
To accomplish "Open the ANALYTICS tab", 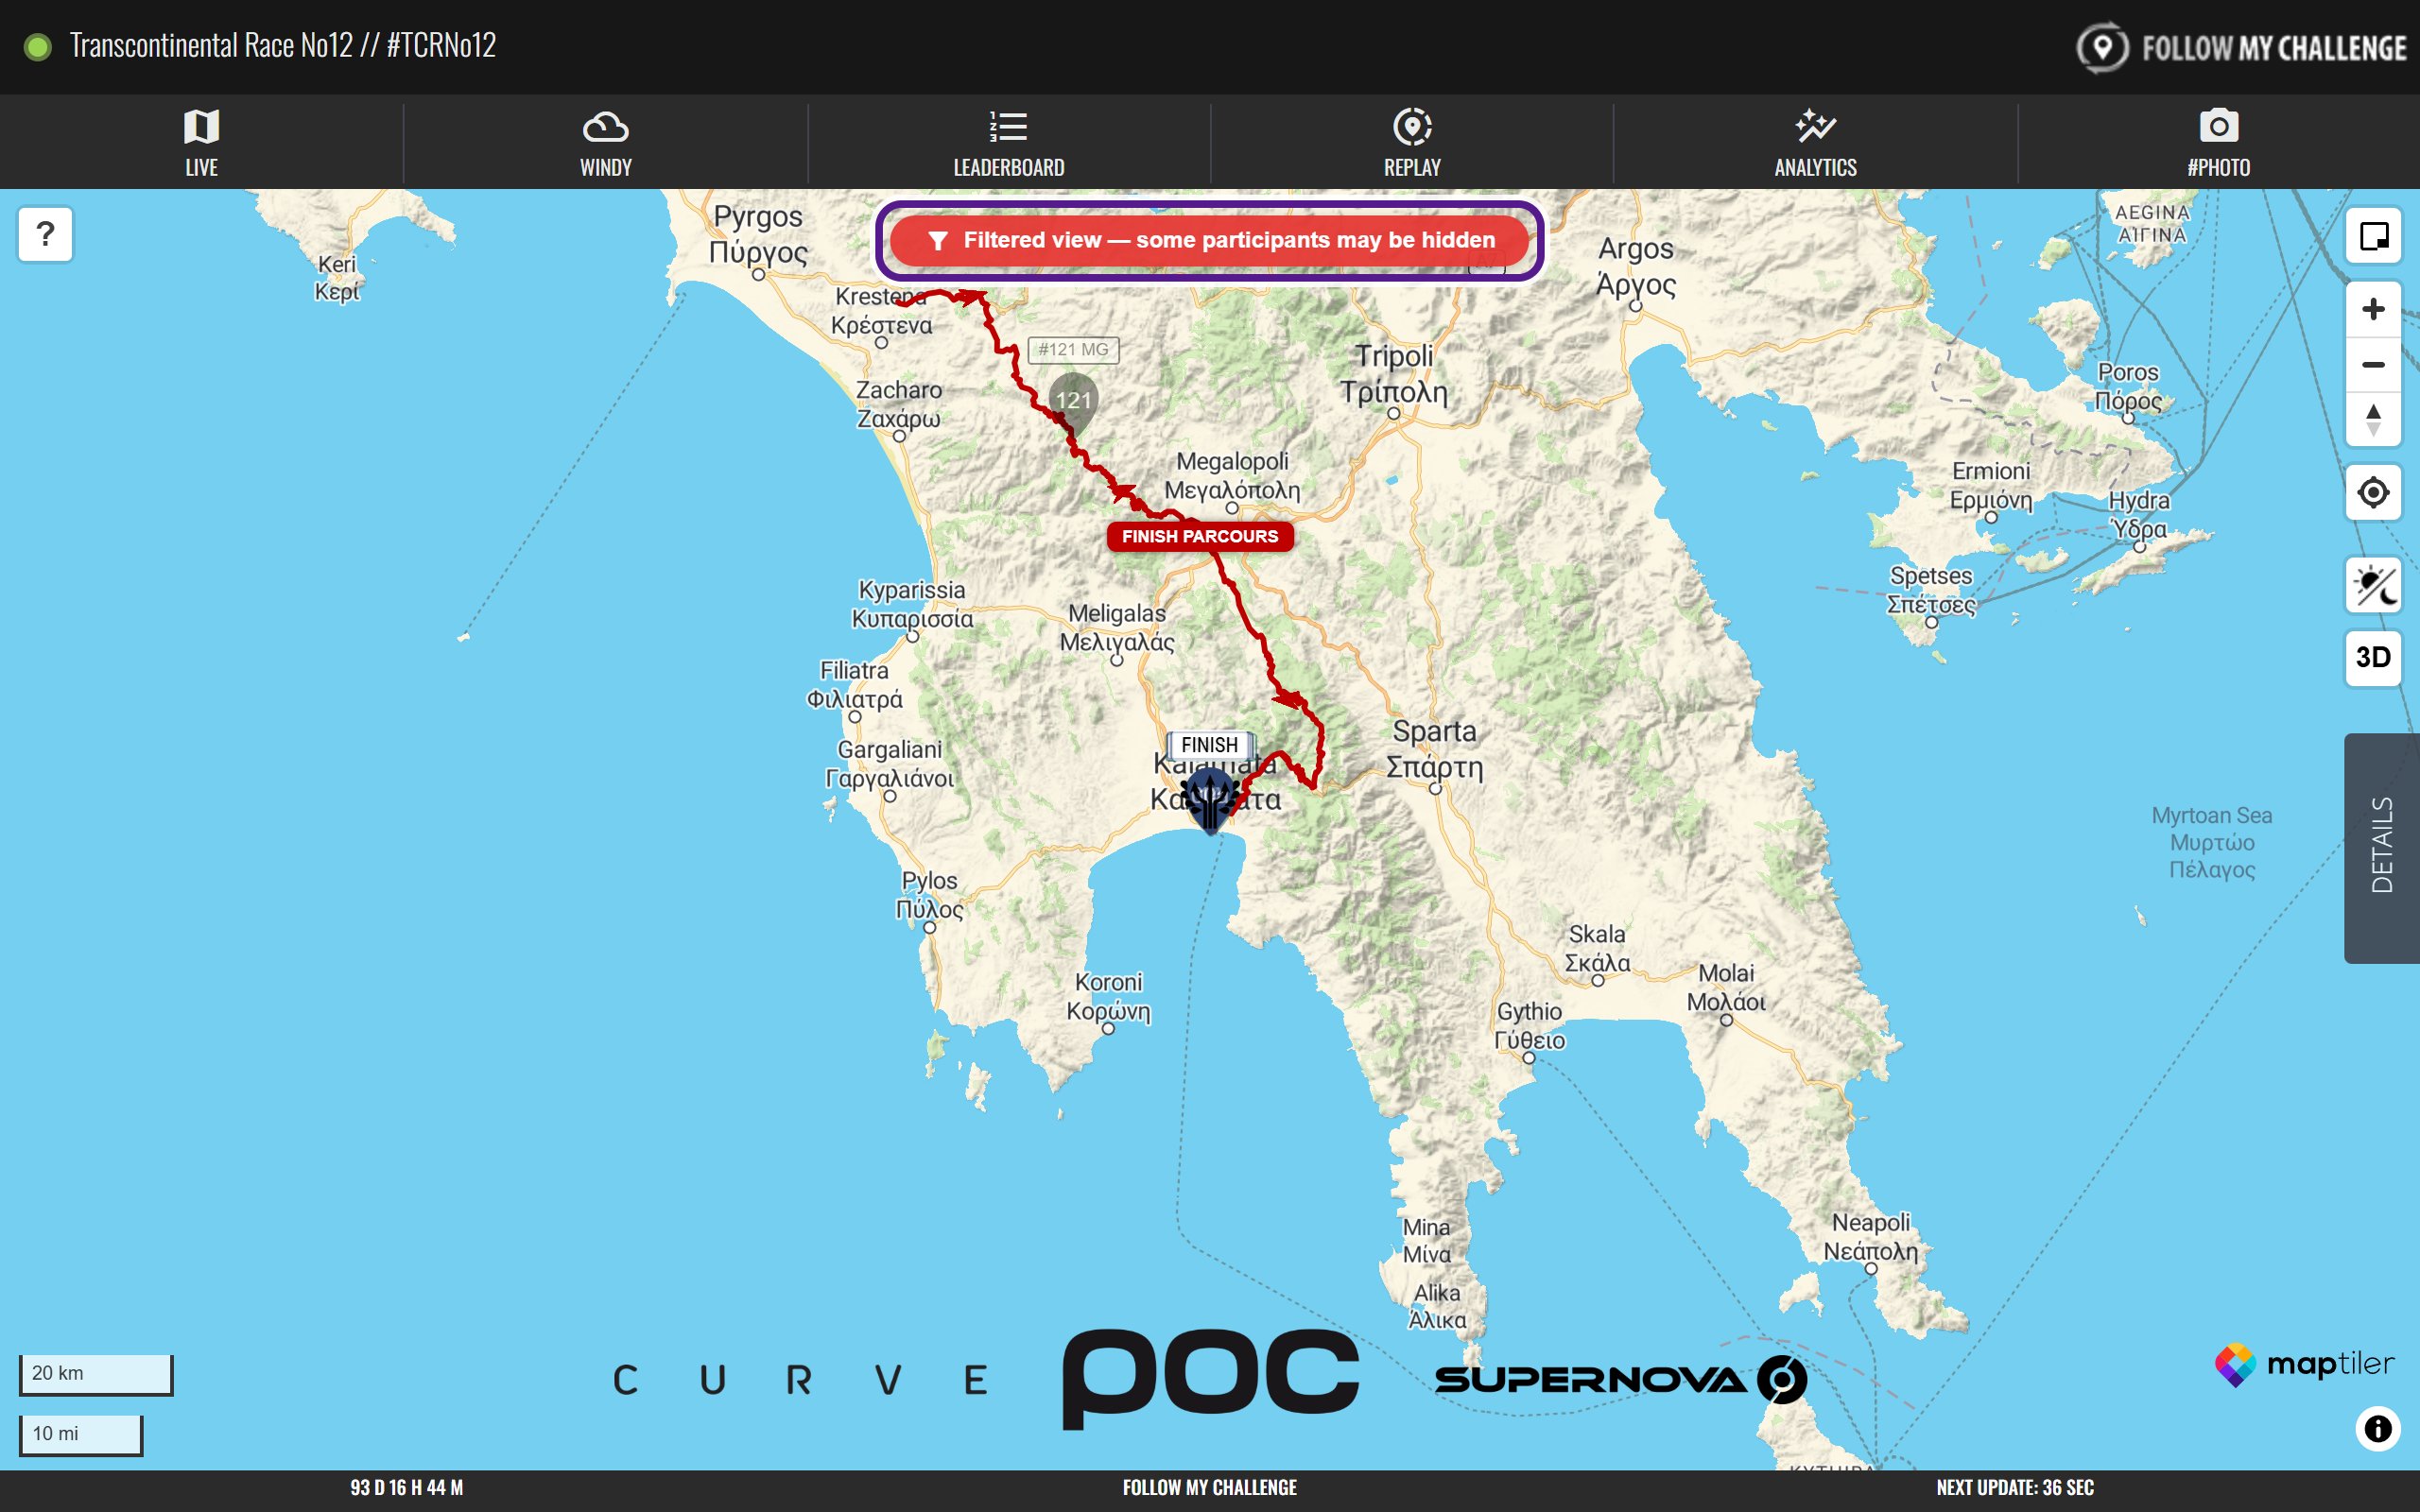I will tap(1815, 143).
